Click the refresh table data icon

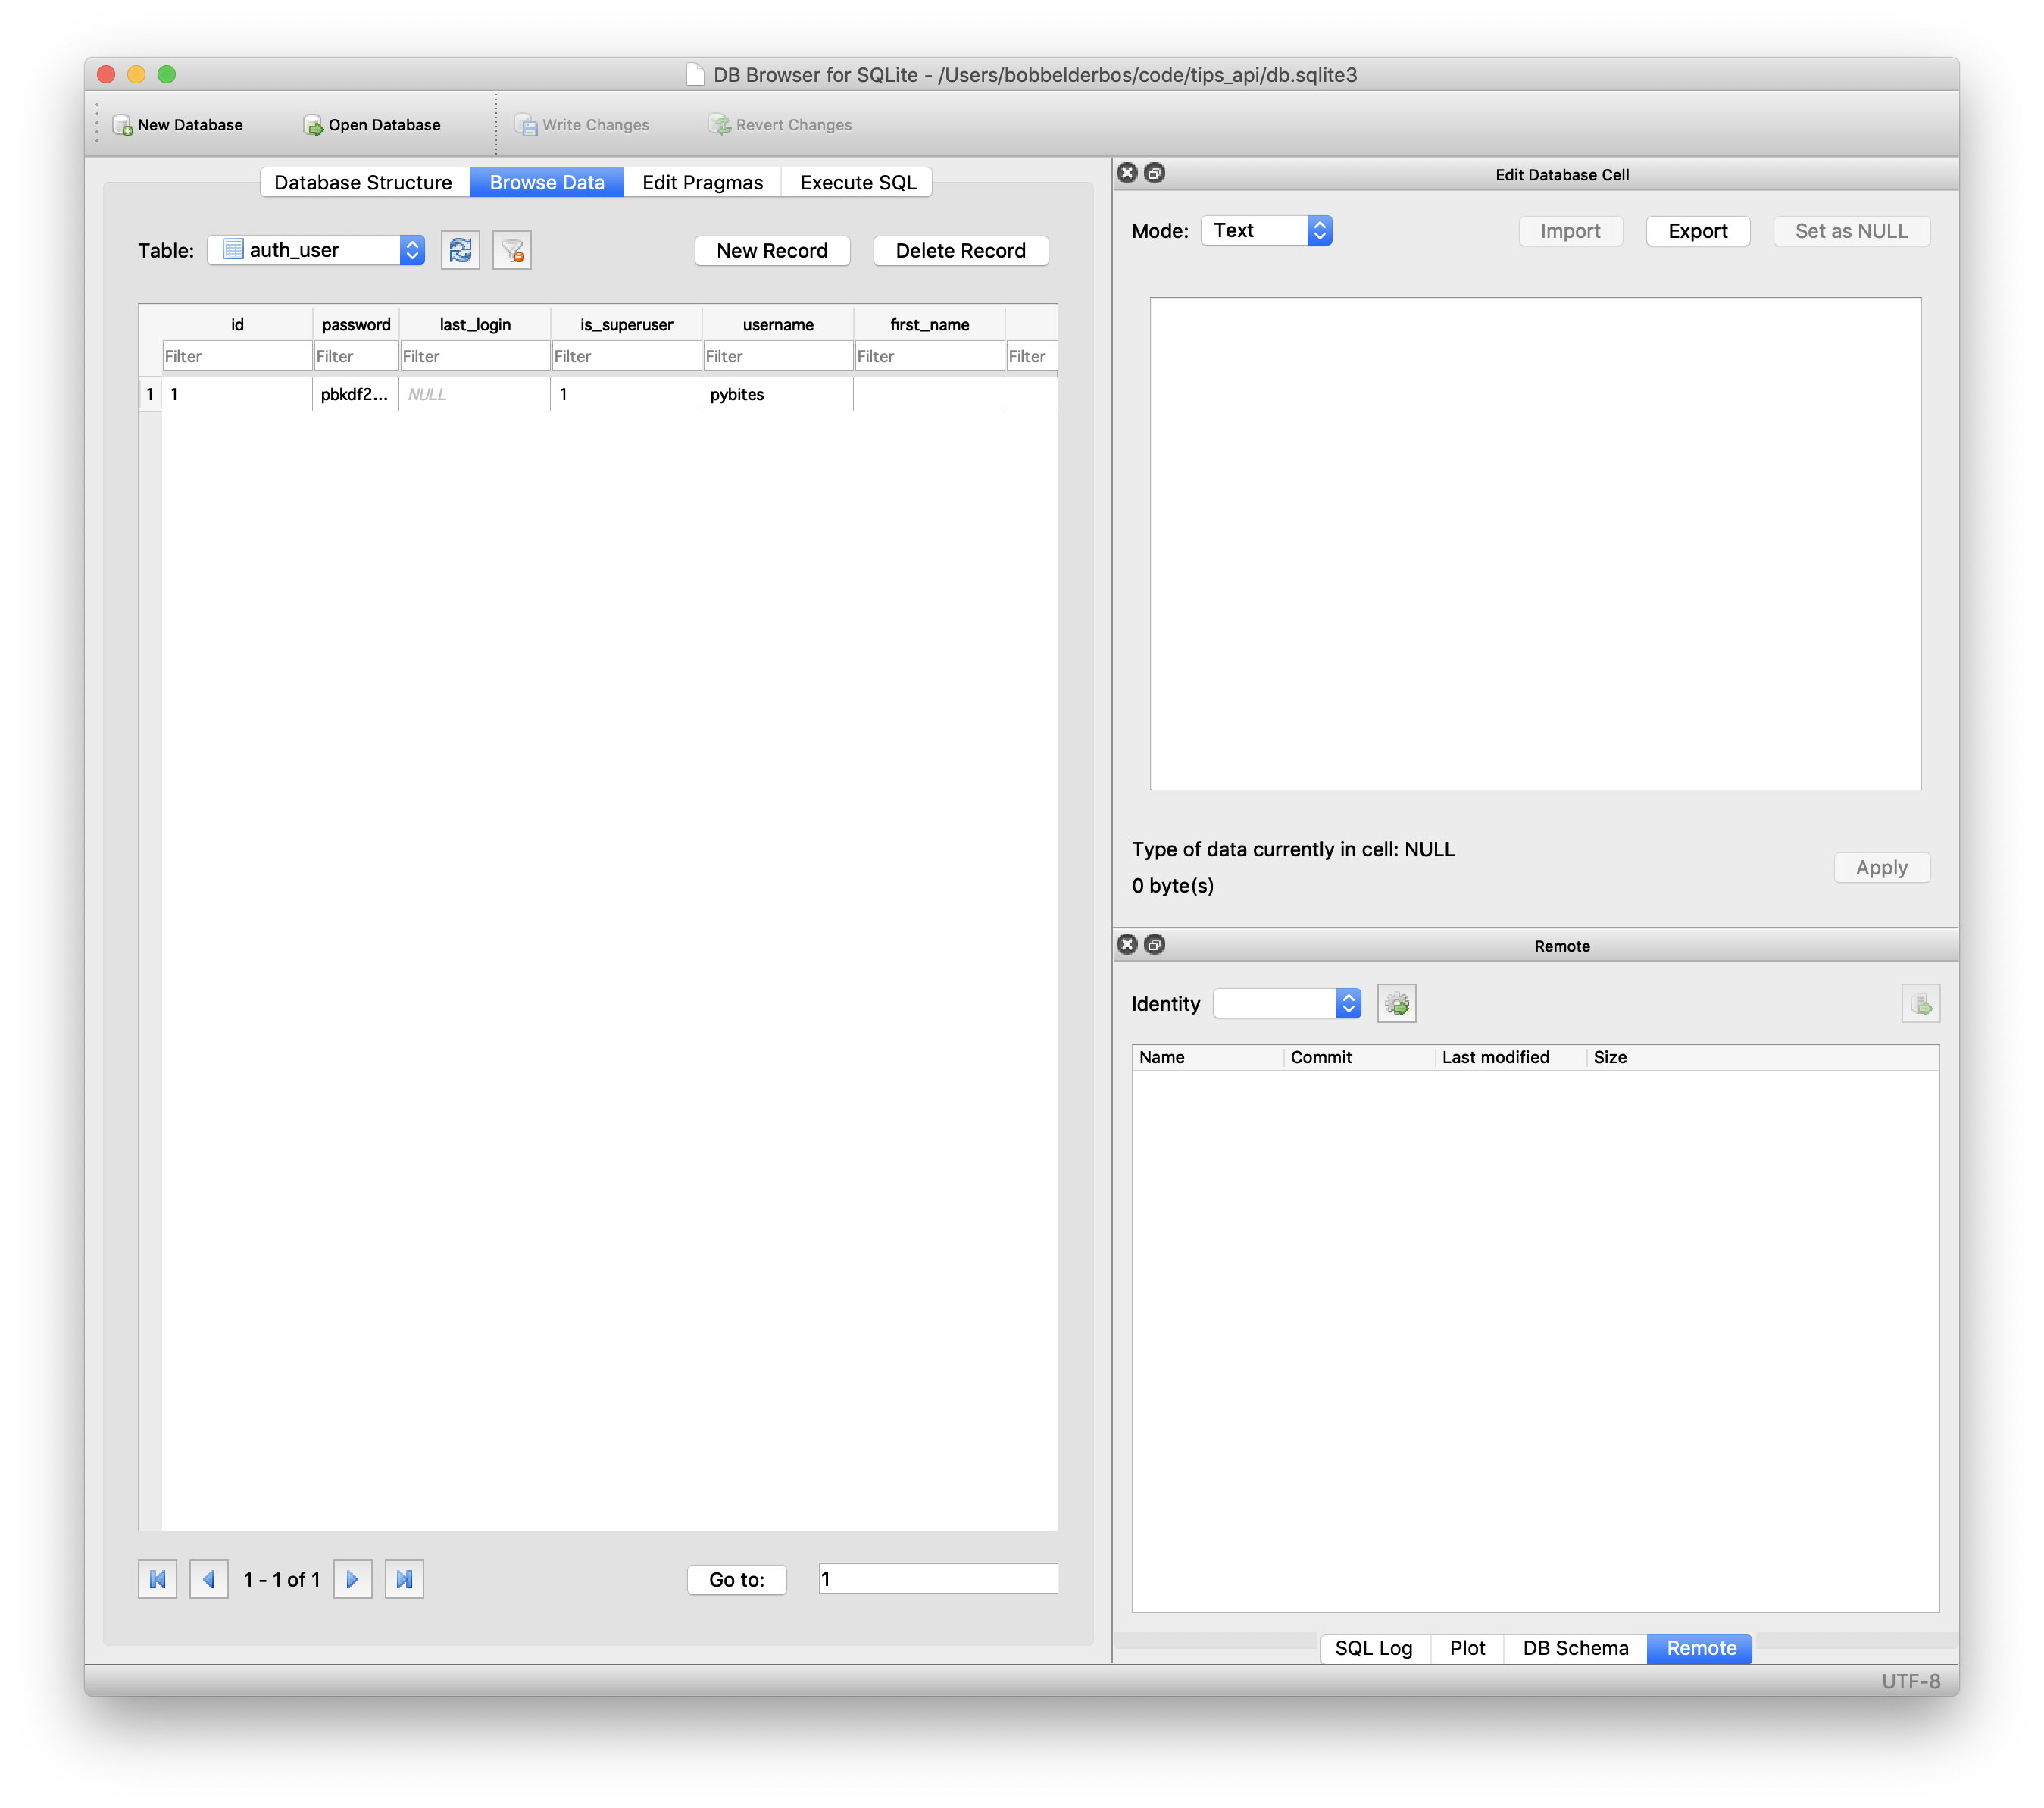click(x=460, y=250)
